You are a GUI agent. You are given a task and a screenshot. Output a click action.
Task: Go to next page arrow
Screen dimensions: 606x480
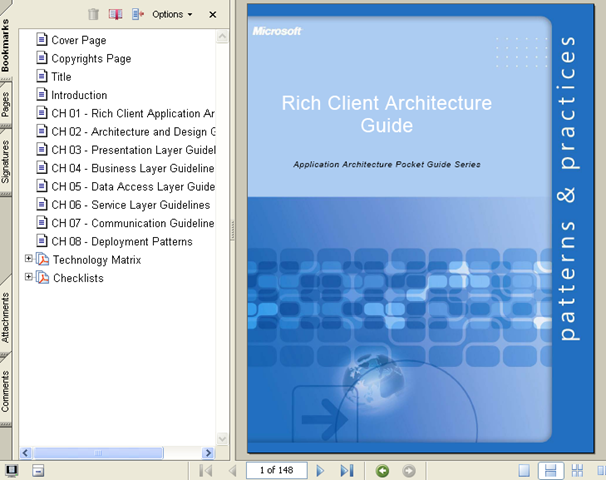coord(320,470)
